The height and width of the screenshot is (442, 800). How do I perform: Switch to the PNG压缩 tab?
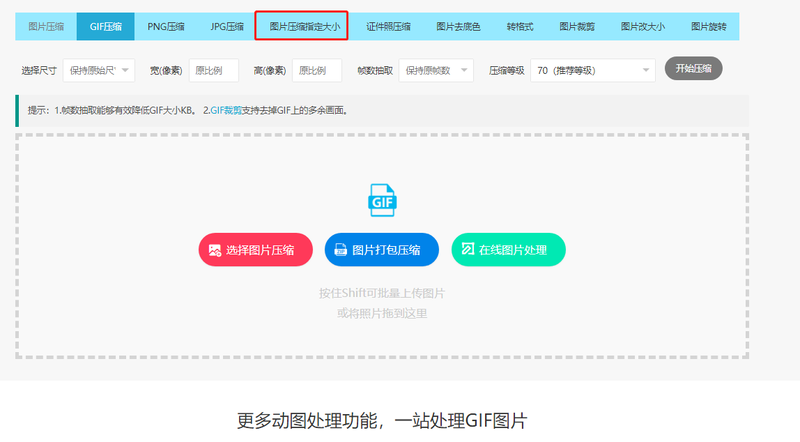point(166,27)
